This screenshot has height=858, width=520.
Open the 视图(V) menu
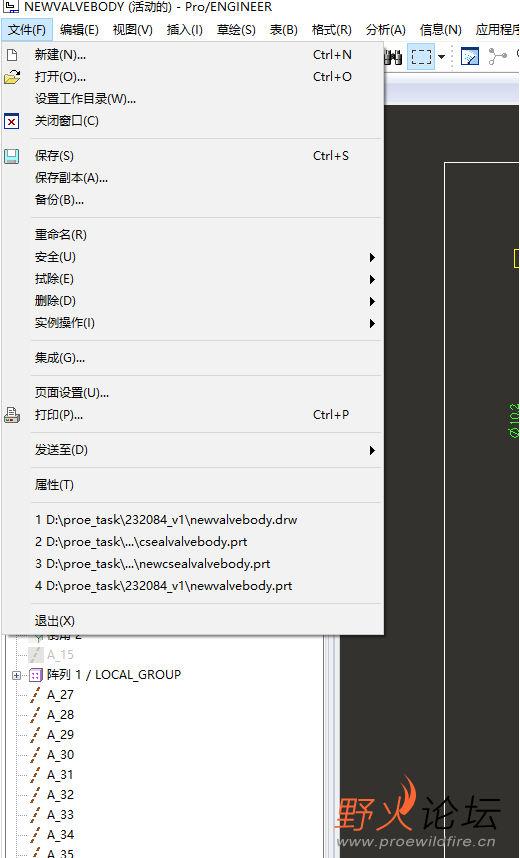tap(132, 30)
